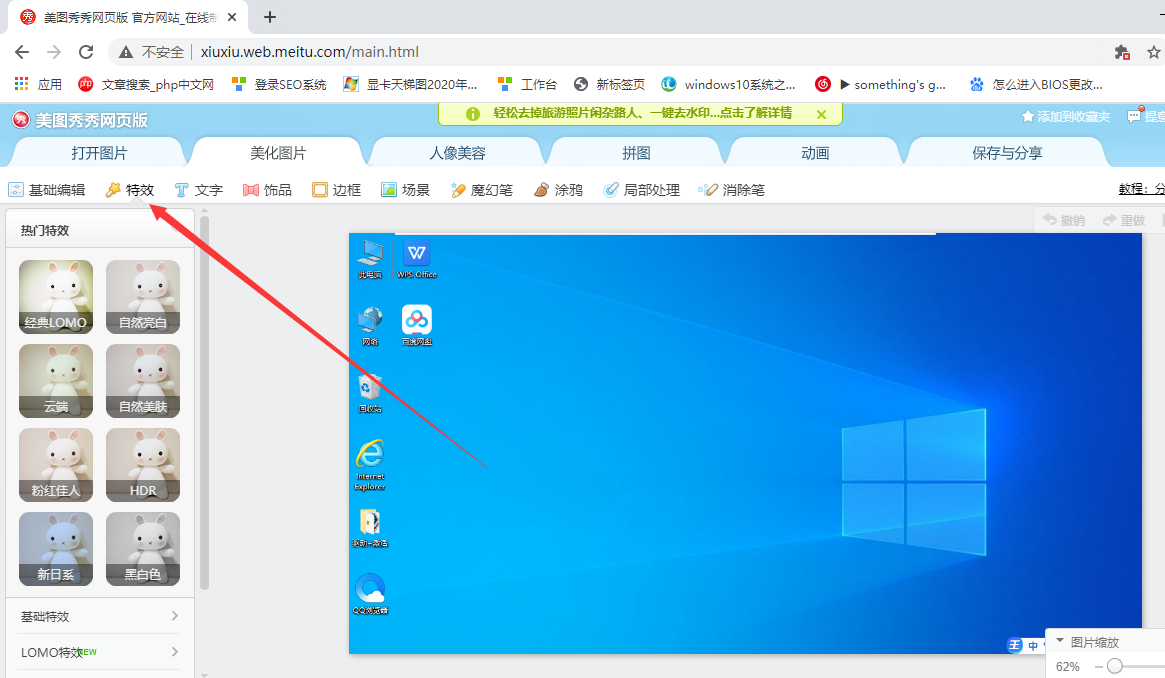Choose the 文字 text tool
This screenshot has height=678, width=1165.
[198, 190]
